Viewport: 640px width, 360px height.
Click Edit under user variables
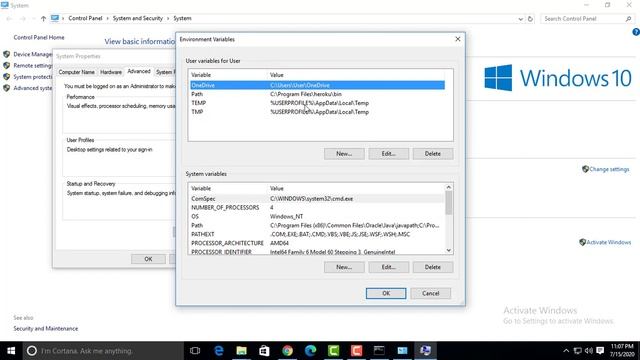point(389,154)
